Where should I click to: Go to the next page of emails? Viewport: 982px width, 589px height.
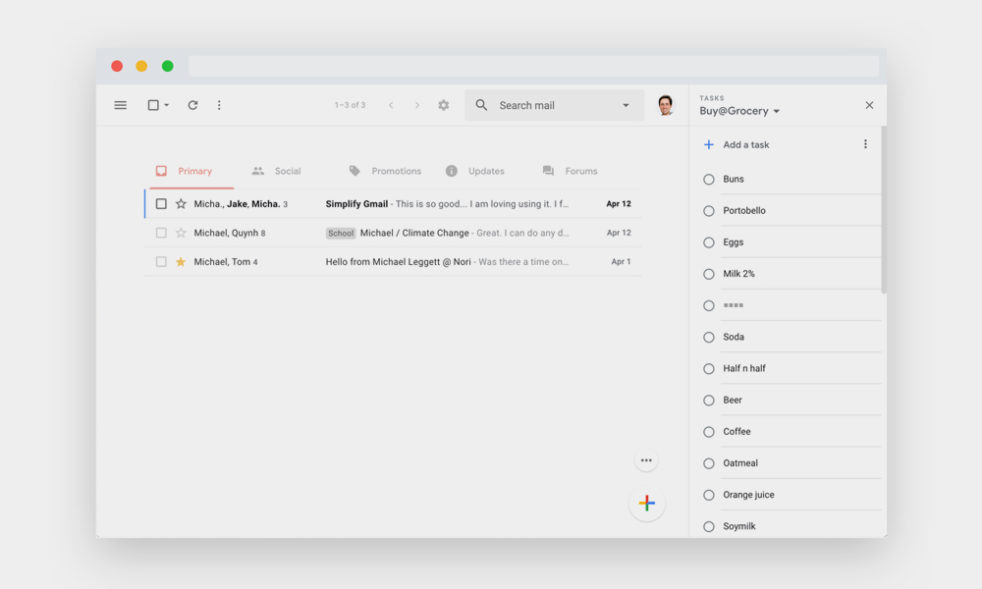click(x=418, y=104)
